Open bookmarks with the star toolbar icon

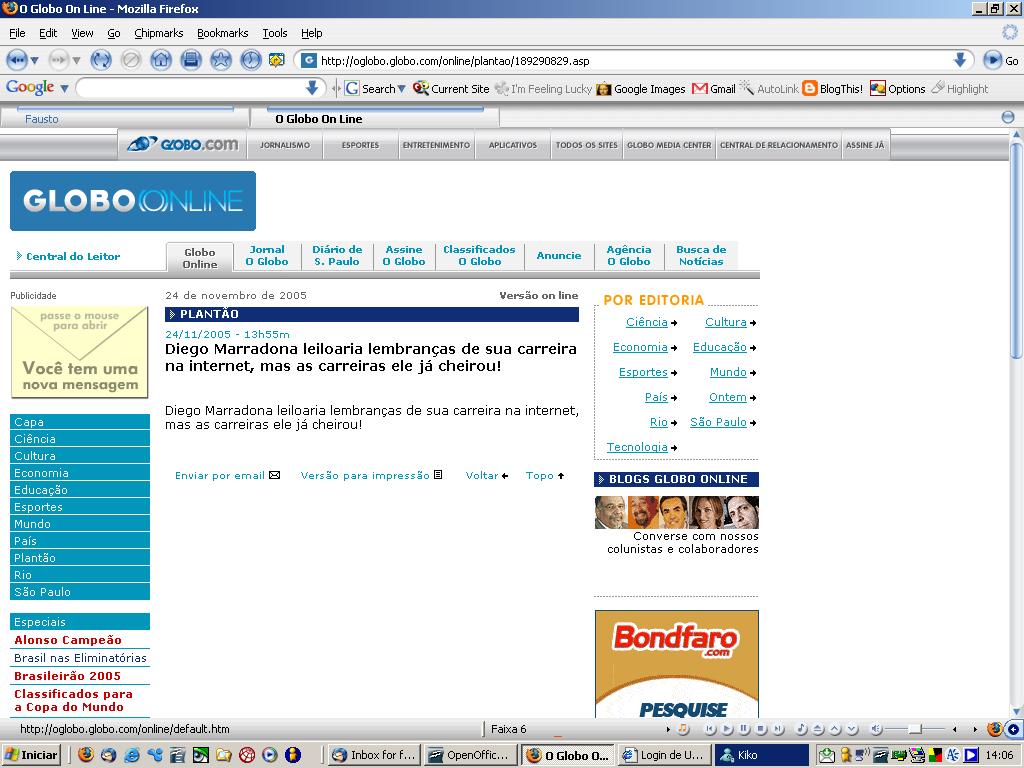pos(221,61)
